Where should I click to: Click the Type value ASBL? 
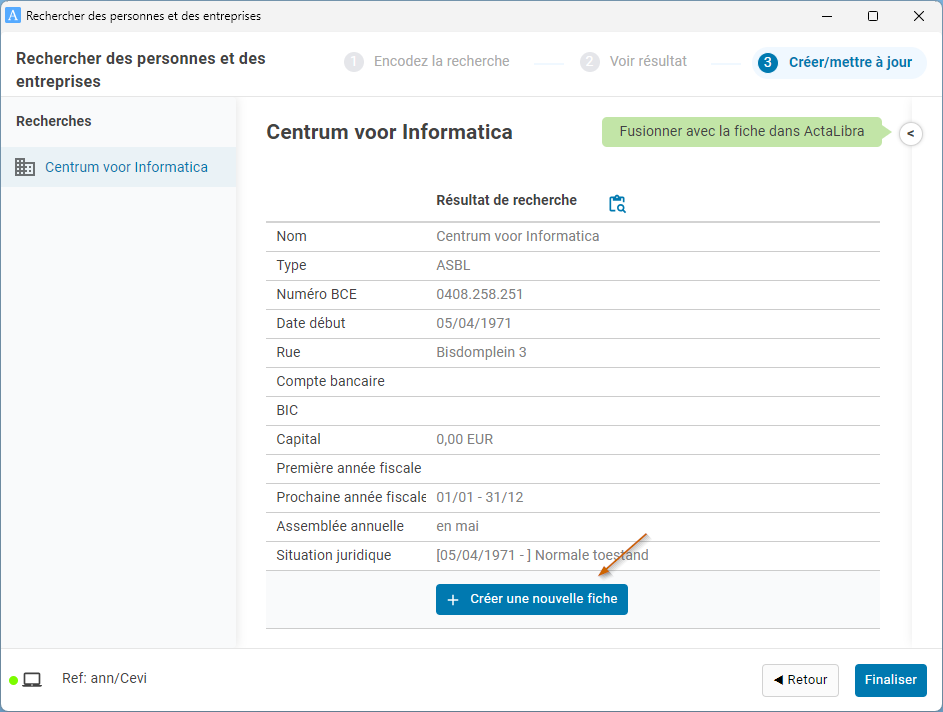coord(453,265)
